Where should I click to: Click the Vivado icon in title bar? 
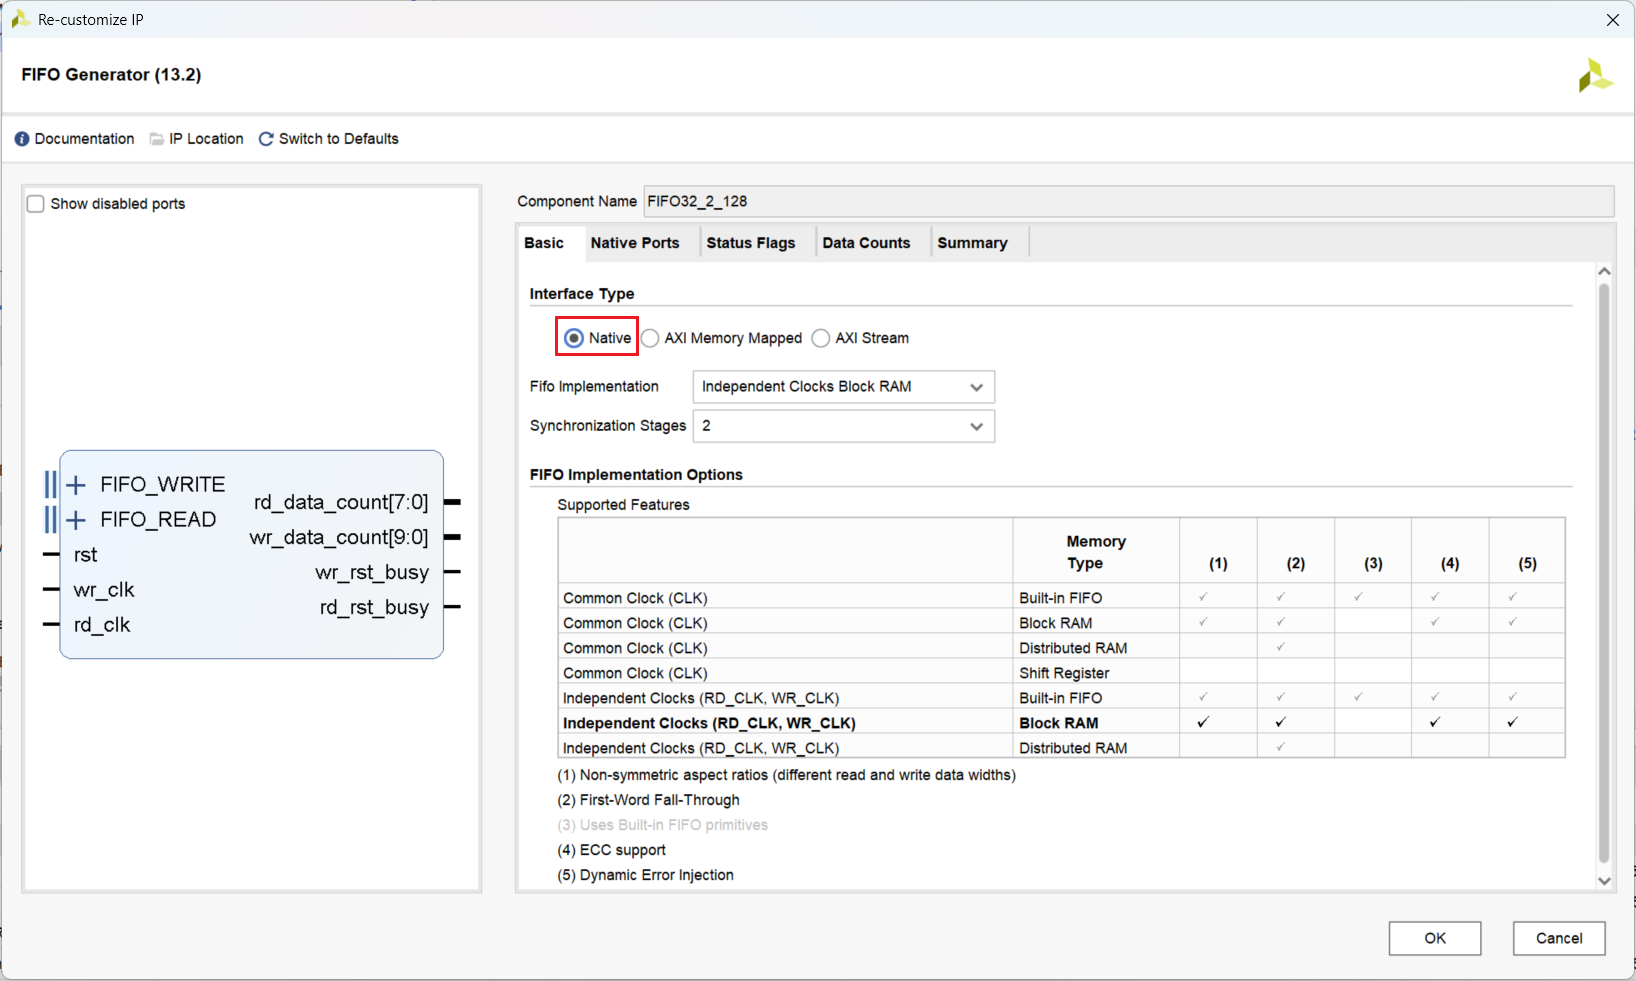[x=19, y=19]
